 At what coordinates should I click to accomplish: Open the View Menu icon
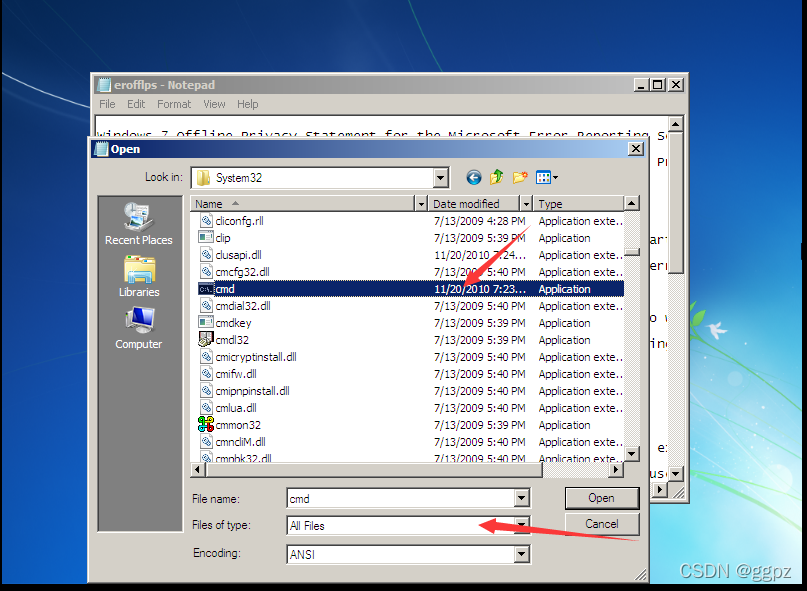543,178
